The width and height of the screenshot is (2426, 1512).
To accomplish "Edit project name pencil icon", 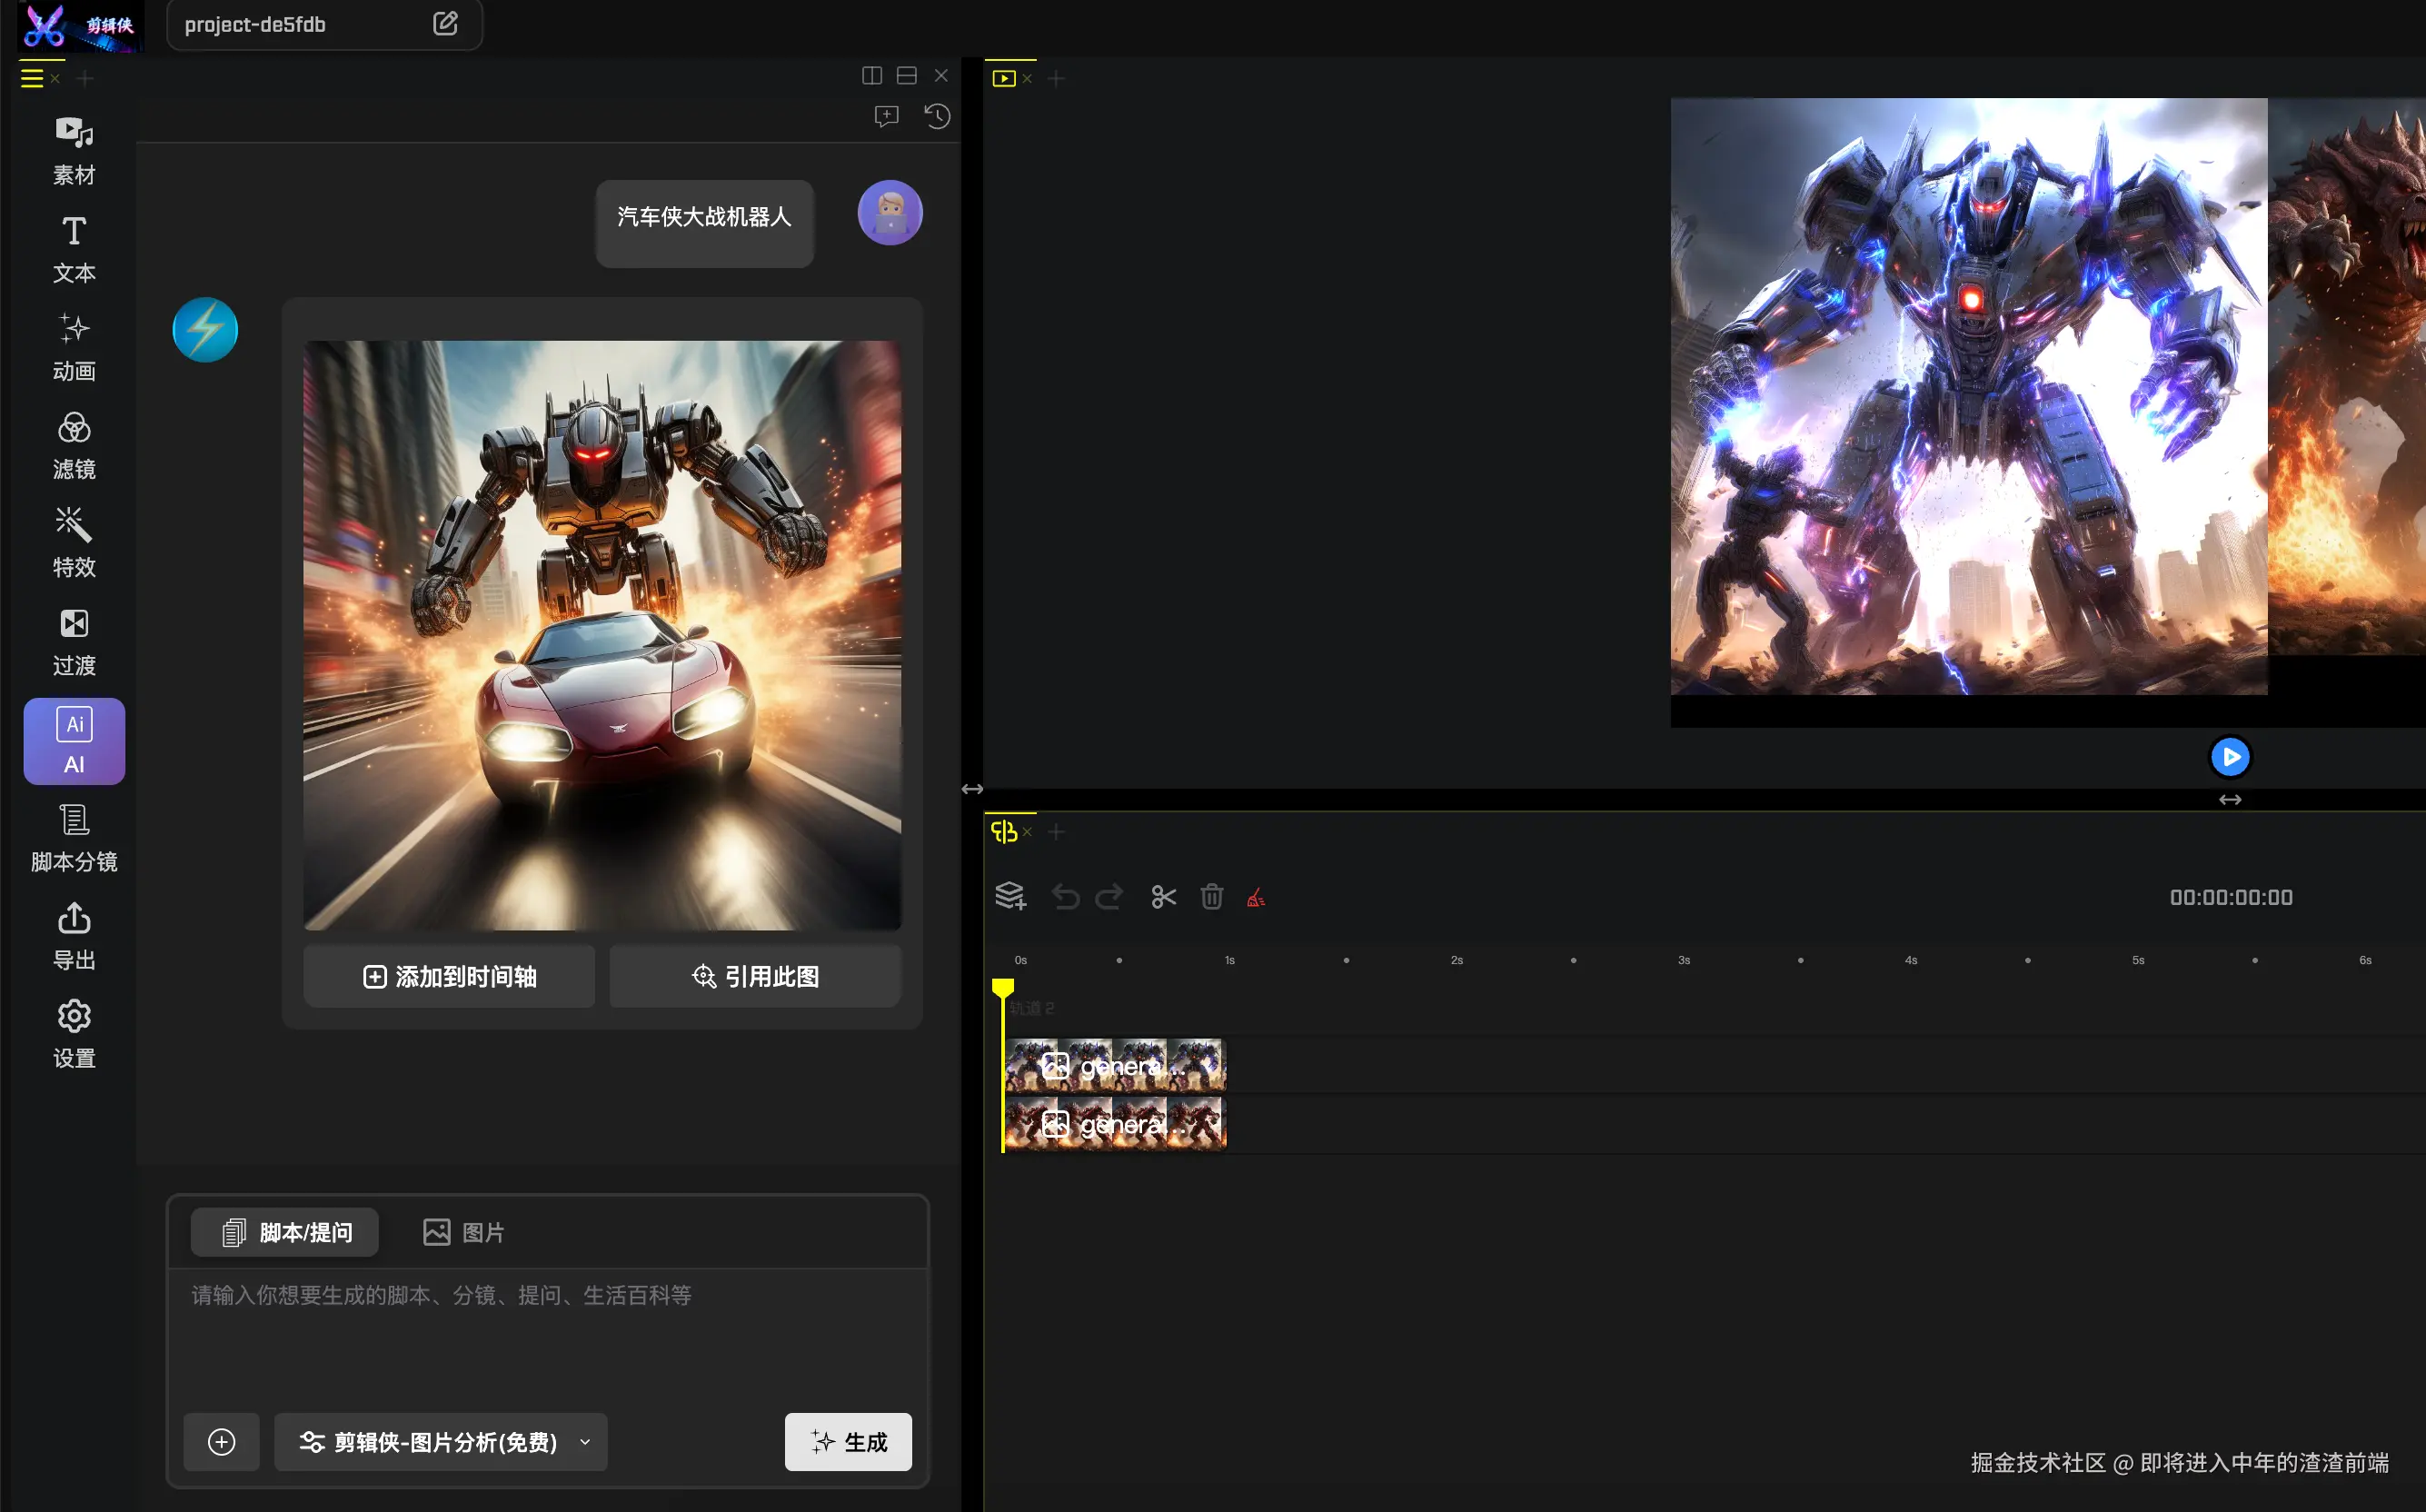I will click(x=445, y=24).
